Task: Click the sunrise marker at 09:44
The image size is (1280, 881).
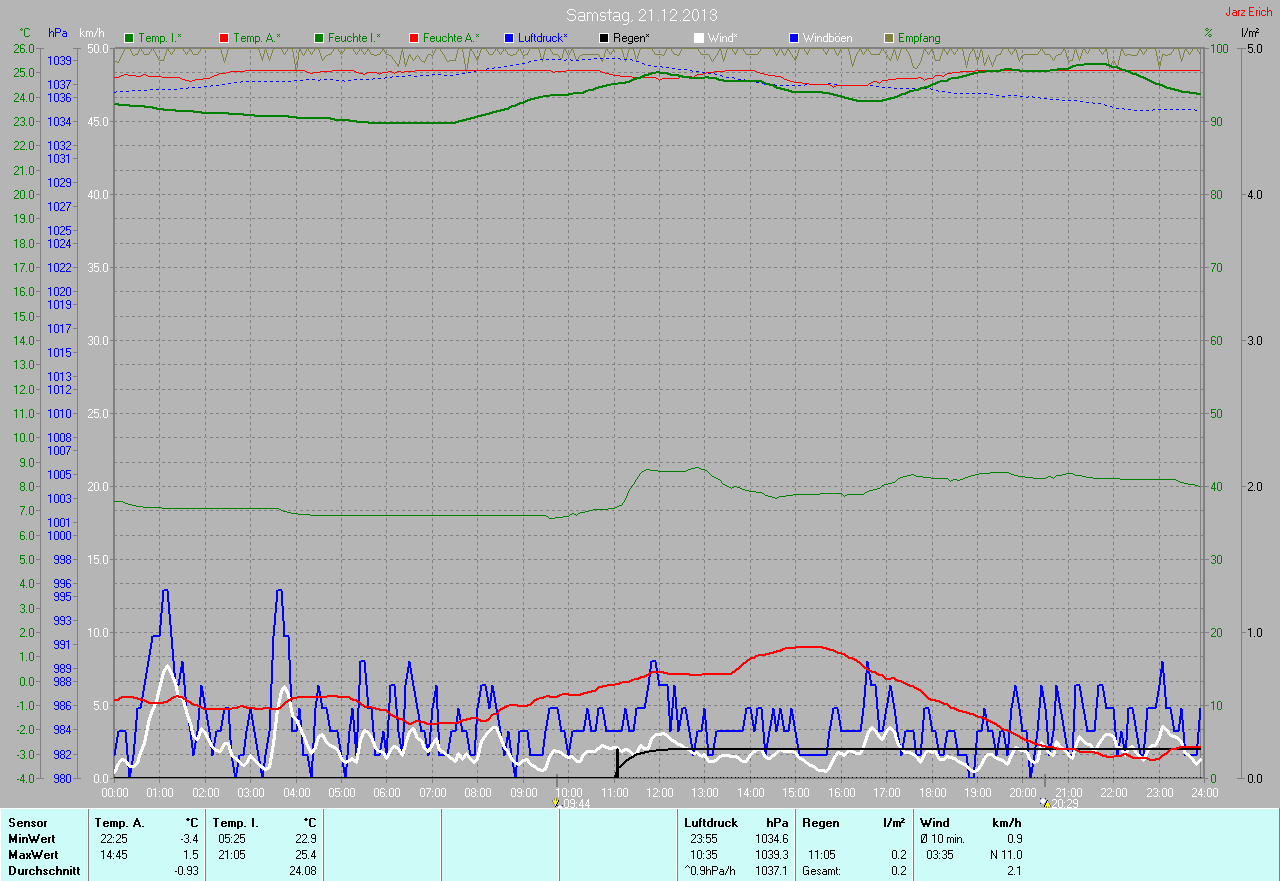Action: tap(556, 802)
